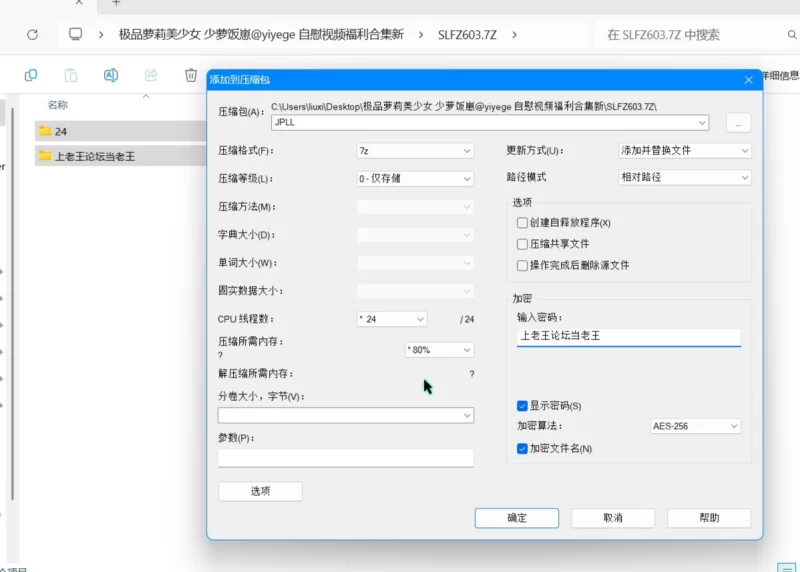
Task: Expand the chevron just before SLFZ603.7Z breadcrumb
Action: click(x=421, y=35)
